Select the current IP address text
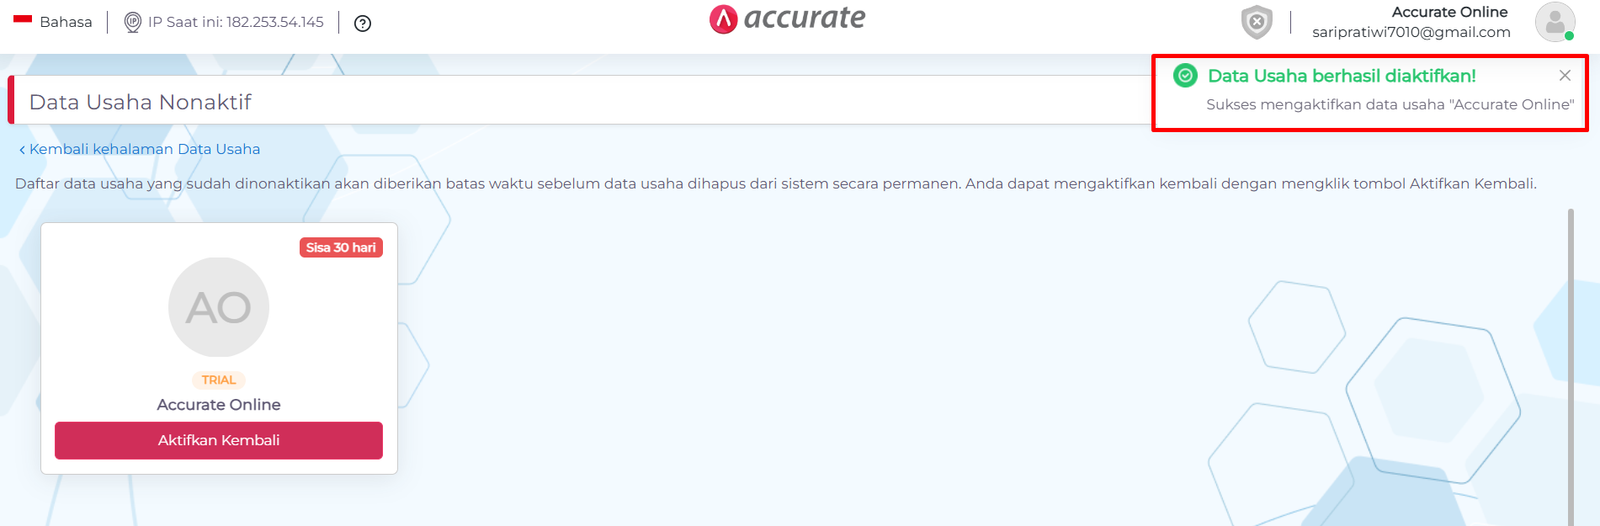1600x526 pixels. coord(236,22)
